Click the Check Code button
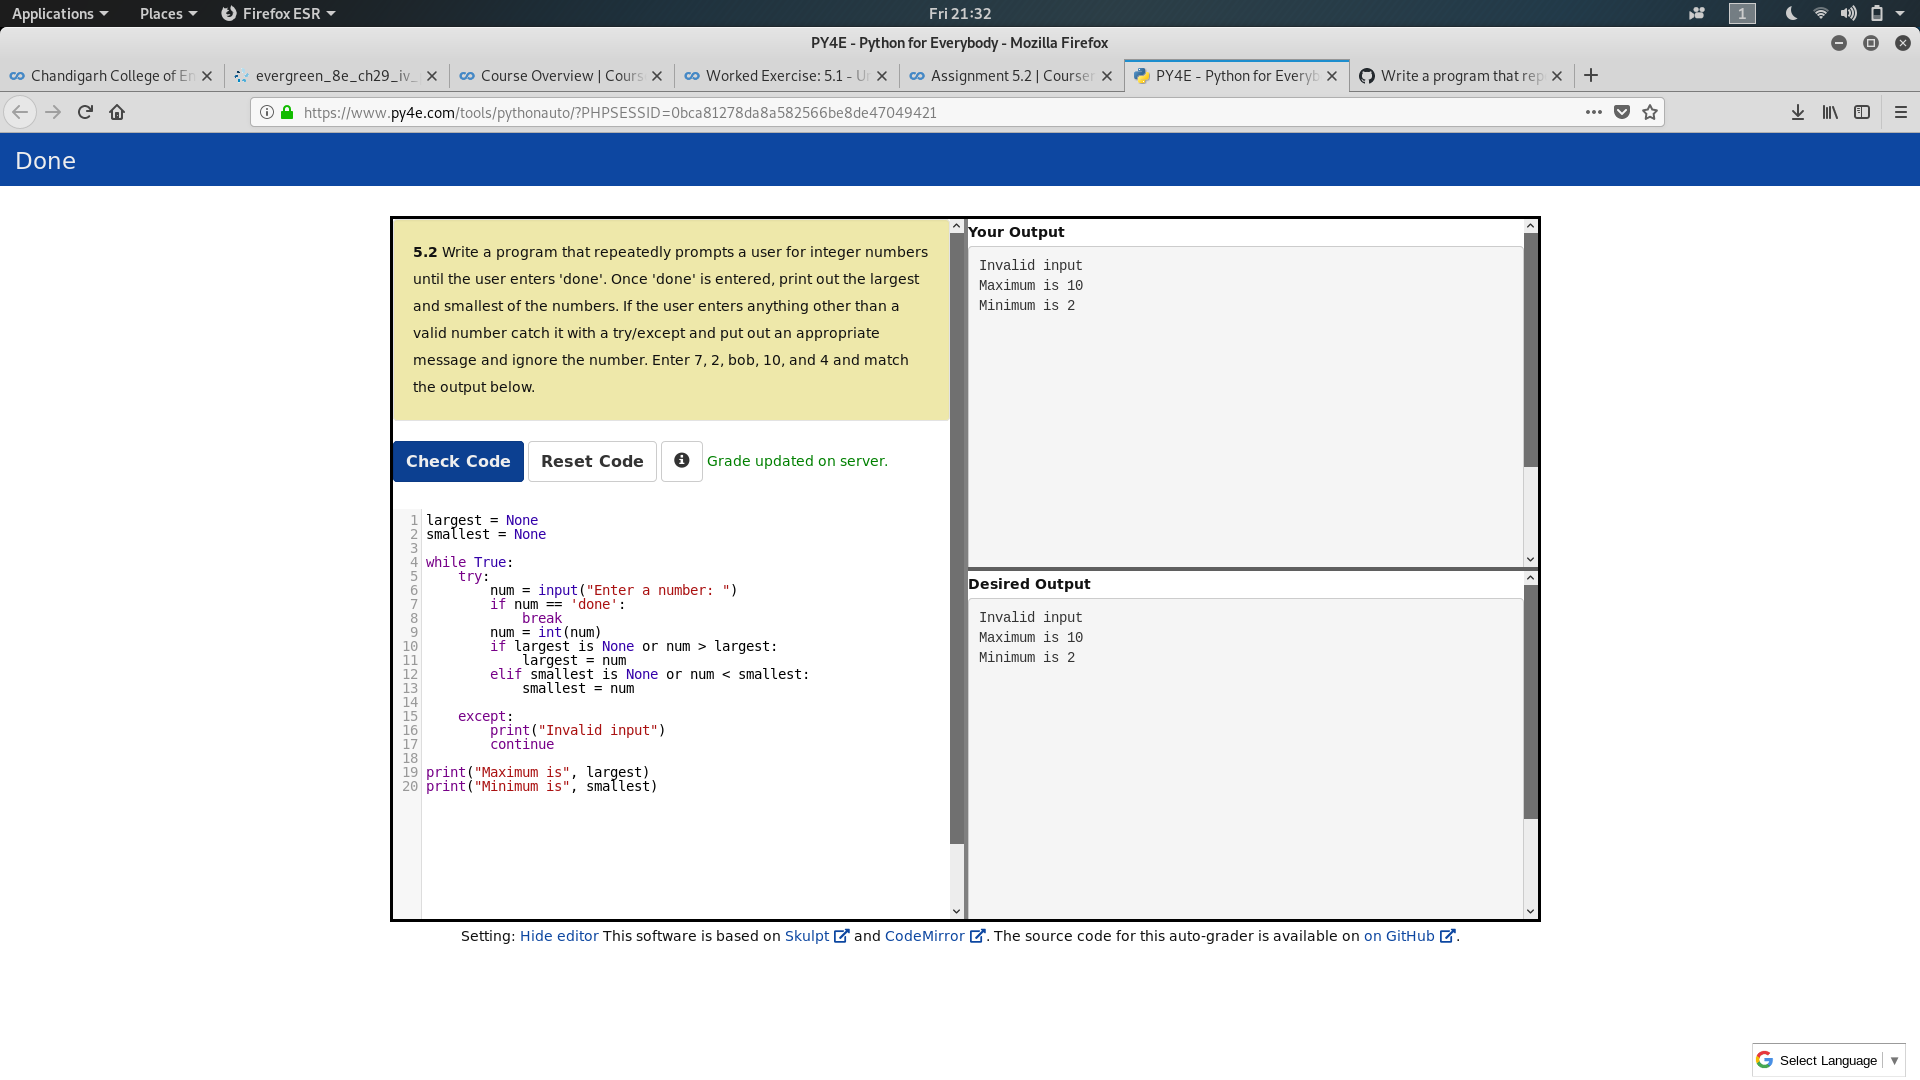1920x1080 pixels. pos(458,461)
